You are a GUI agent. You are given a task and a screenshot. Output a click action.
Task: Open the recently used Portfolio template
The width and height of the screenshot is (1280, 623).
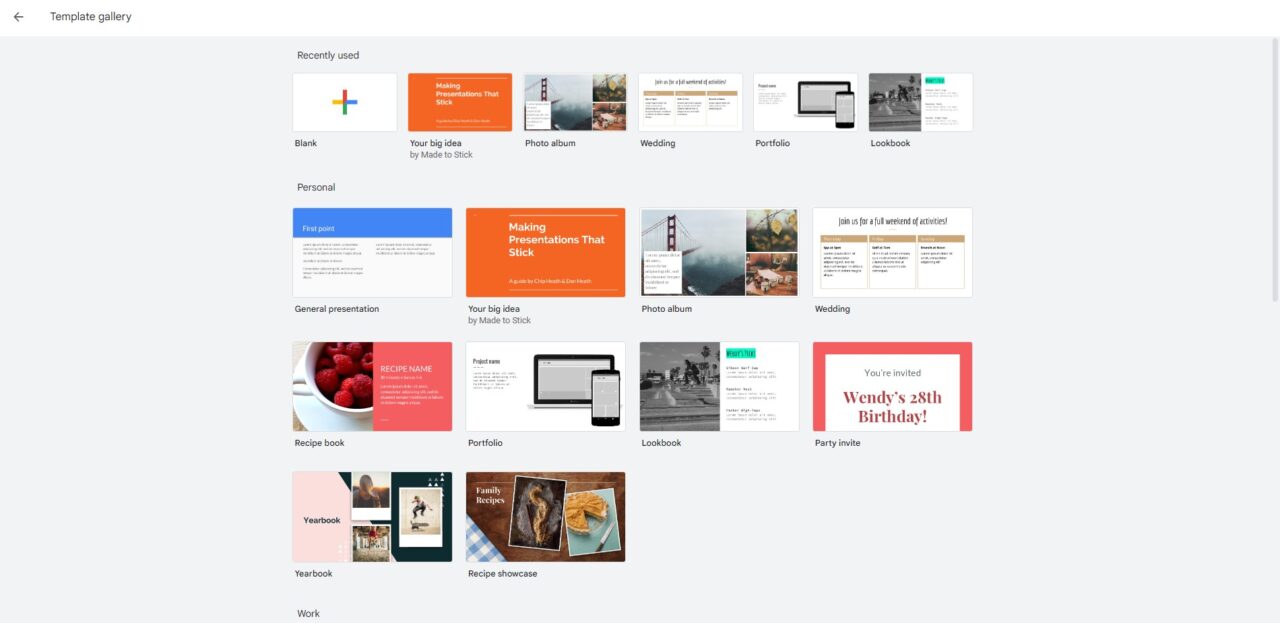[805, 101]
